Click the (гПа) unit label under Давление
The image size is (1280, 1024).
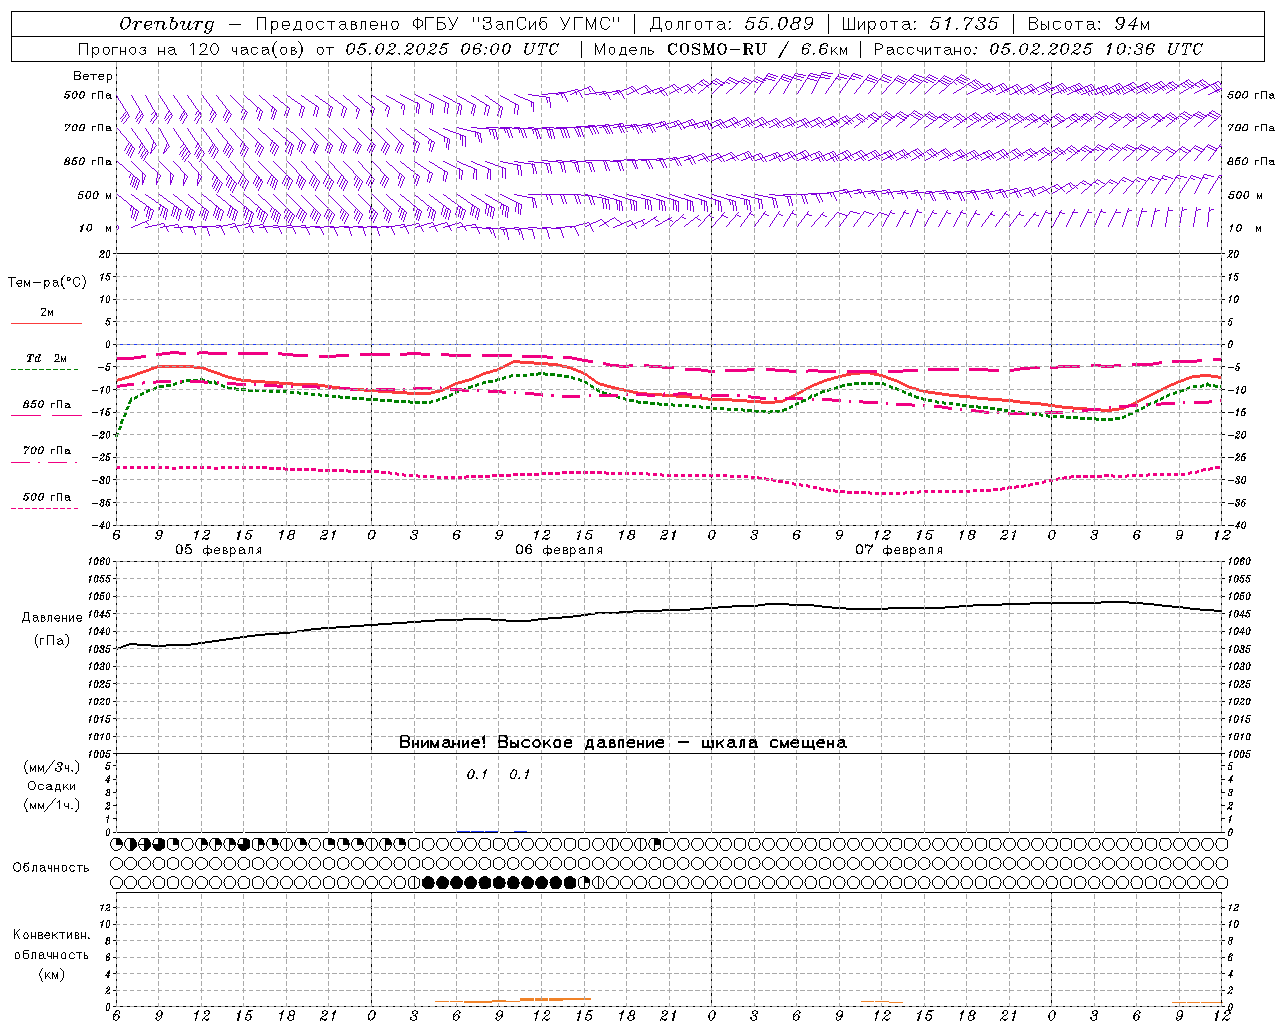(52, 641)
